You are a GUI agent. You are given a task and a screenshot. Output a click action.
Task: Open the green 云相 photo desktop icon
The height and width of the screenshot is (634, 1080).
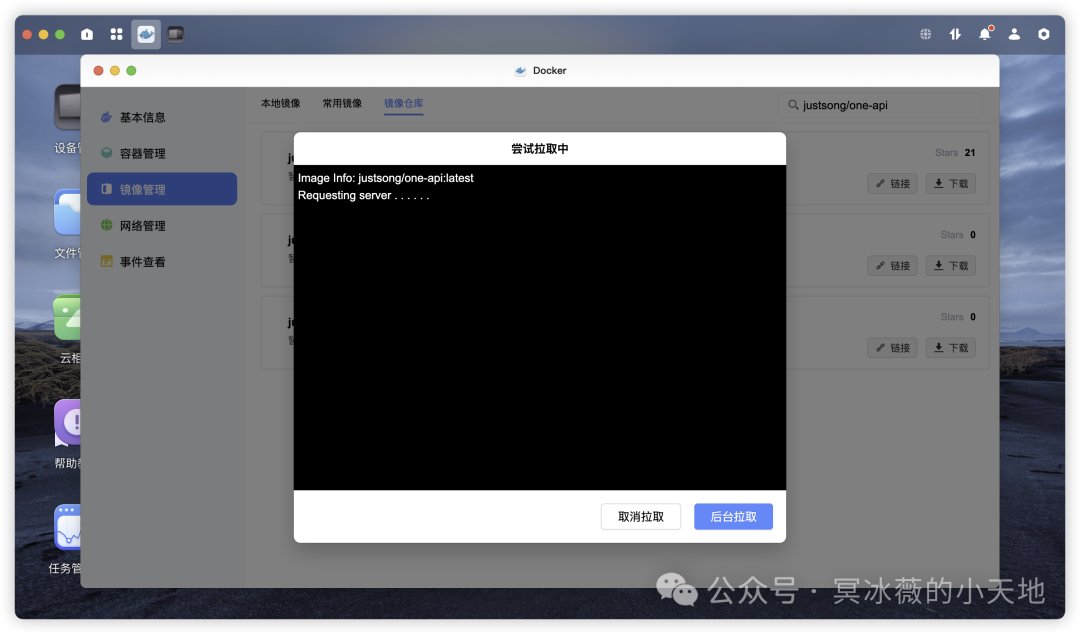(x=68, y=317)
